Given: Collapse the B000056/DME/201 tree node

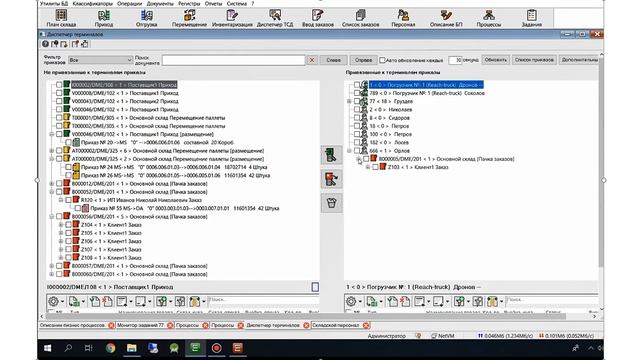Looking at the screenshot, I should [x=52, y=216].
